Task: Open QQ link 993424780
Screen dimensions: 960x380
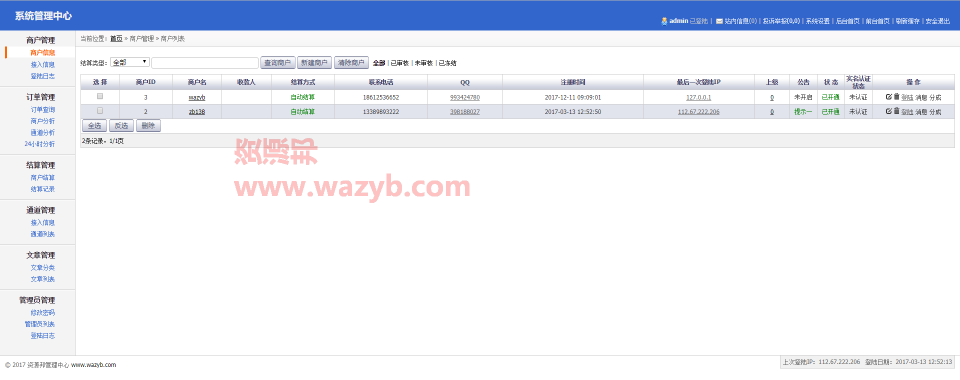Action: coord(465,97)
